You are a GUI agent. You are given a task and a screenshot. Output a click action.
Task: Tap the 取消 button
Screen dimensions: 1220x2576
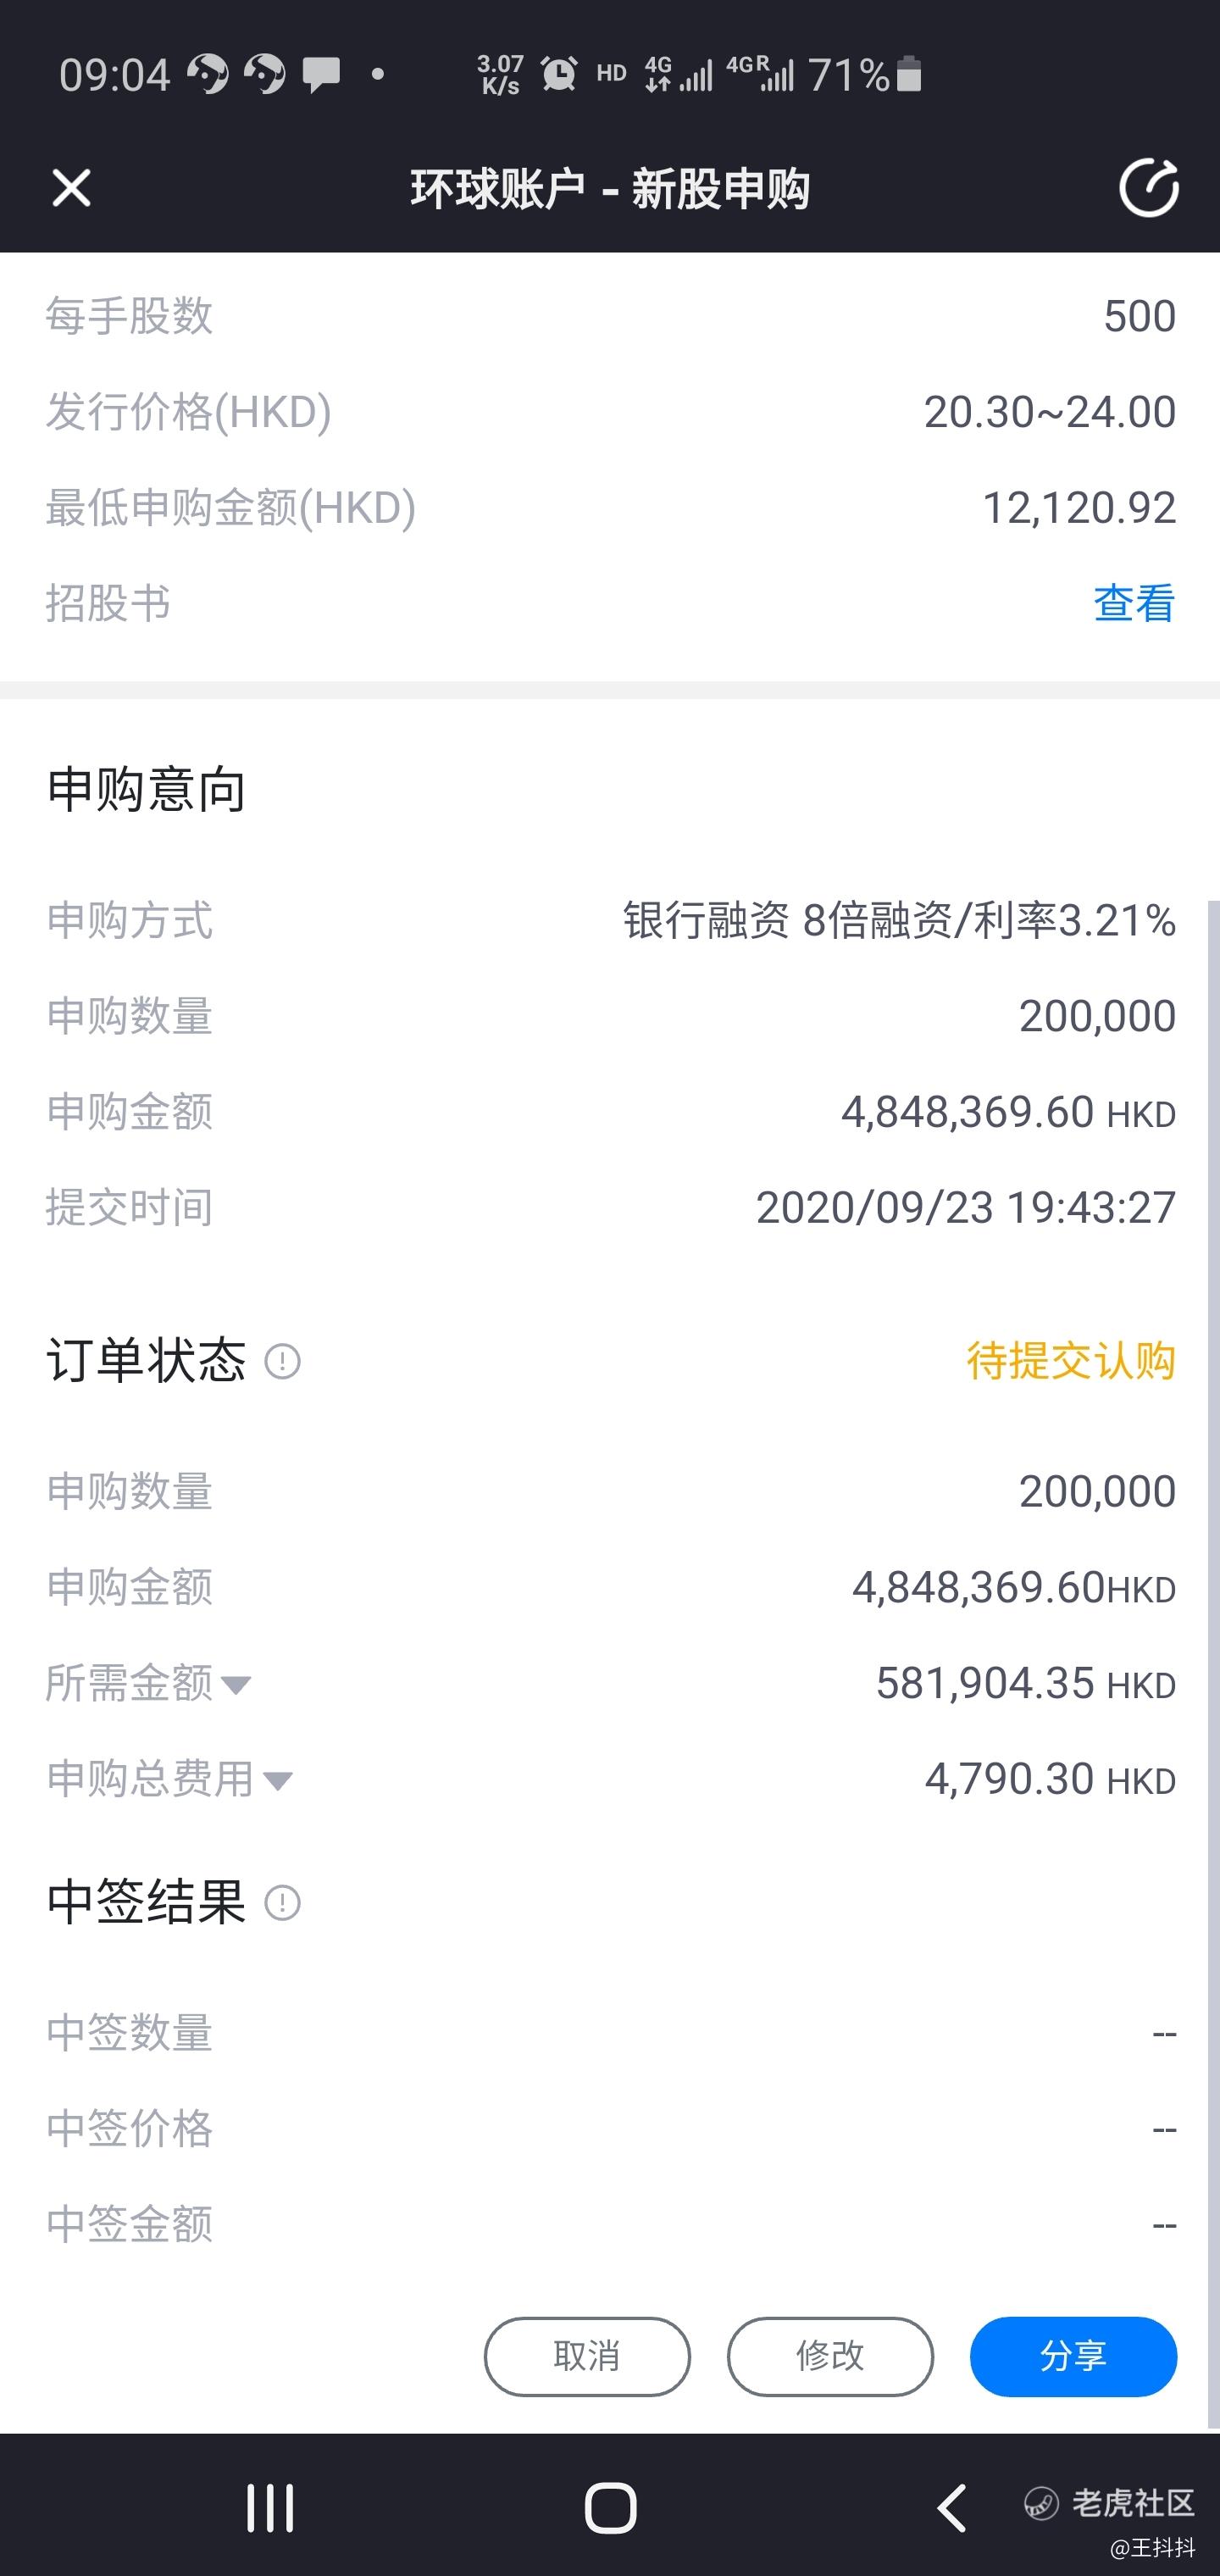[587, 2356]
